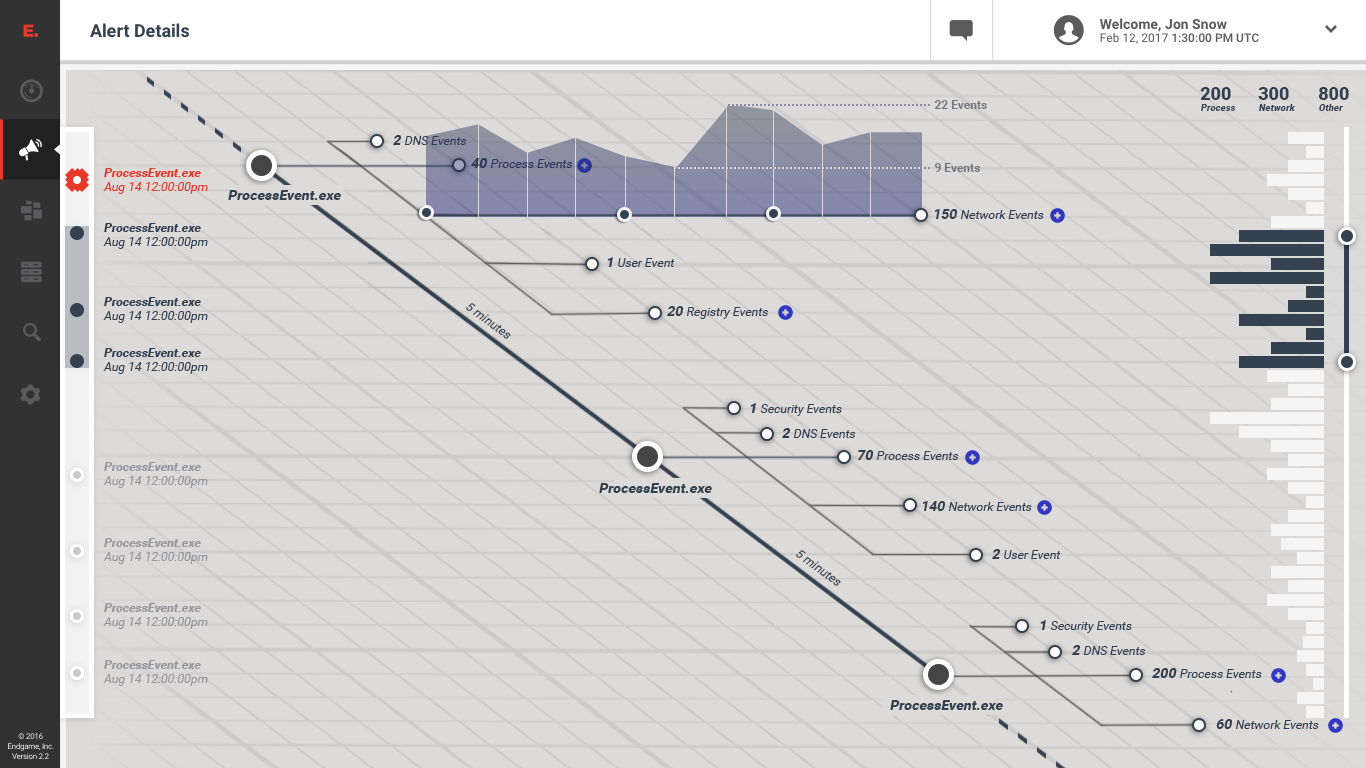
Task: Click the 300 Network count at top right
Action: click(1275, 98)
